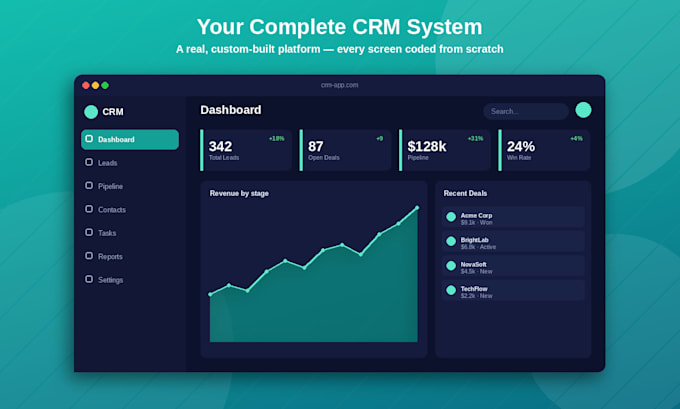Image resolution: width=680 pixels, height=409 pixels.
Task: Click the green maximize window dot
Action: [x=105, y=85]
